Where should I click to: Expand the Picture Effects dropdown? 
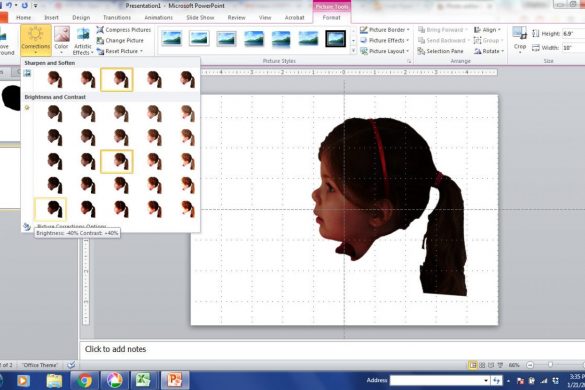tap(385, 40)
